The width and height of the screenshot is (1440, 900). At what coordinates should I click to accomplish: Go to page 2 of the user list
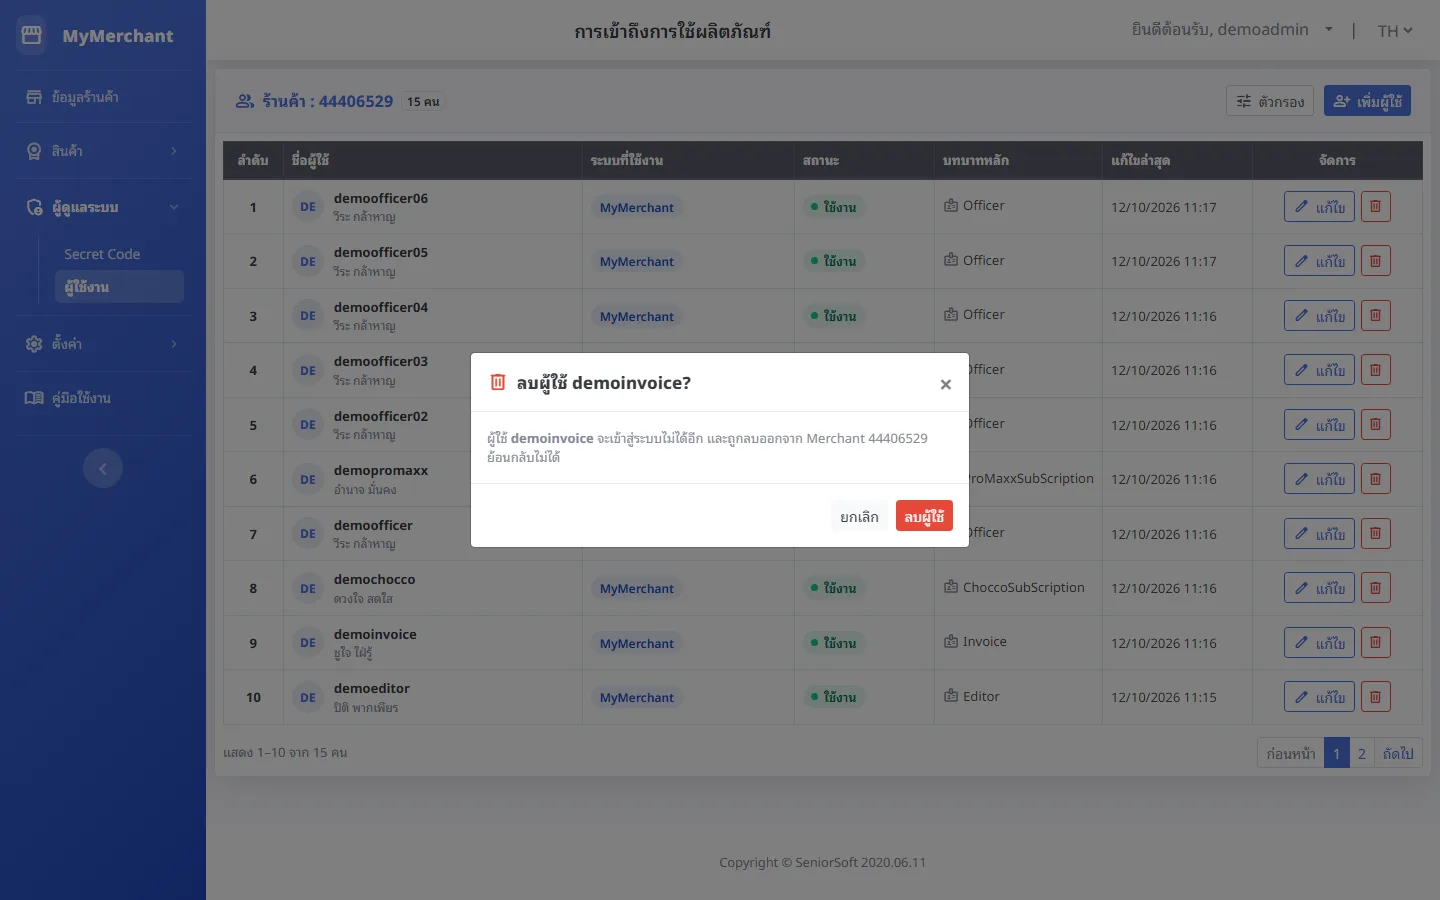click(x=1361, y=753)
